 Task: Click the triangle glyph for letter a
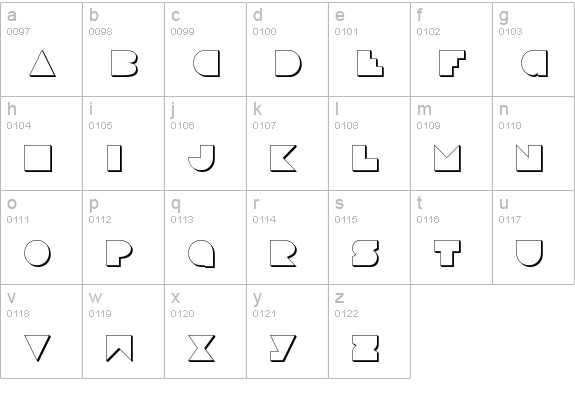(x=43, y=63)
